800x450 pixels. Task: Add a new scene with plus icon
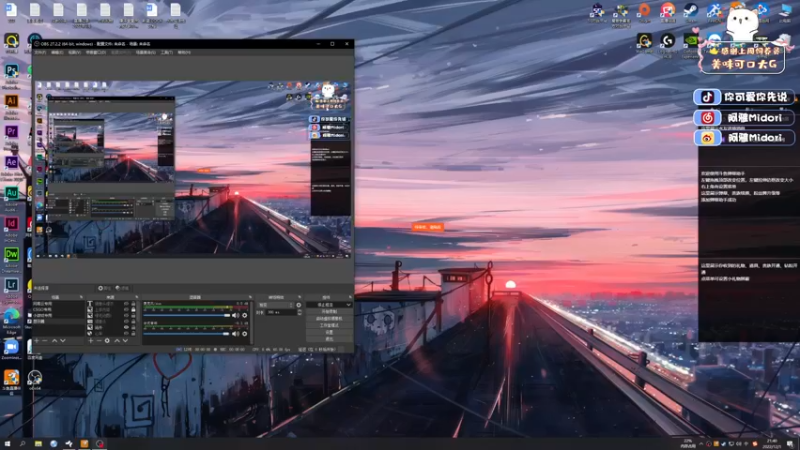click(x=36, y=340)
